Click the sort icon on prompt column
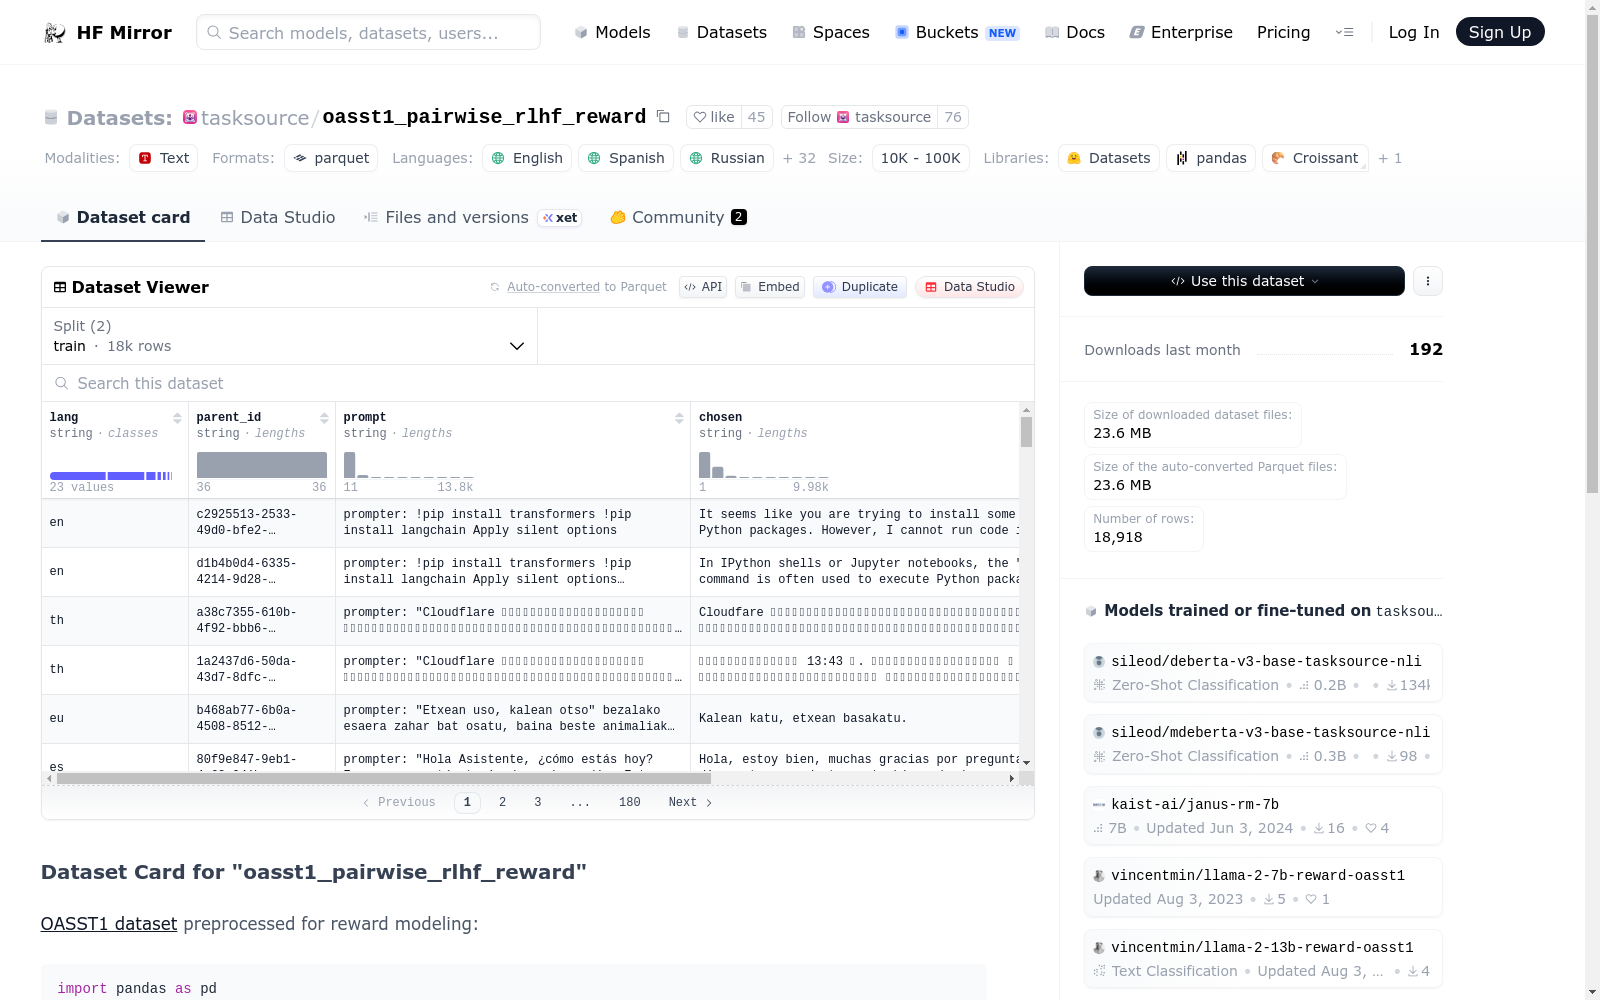Screen dimensions: 1600x1000 pos(679,418)
